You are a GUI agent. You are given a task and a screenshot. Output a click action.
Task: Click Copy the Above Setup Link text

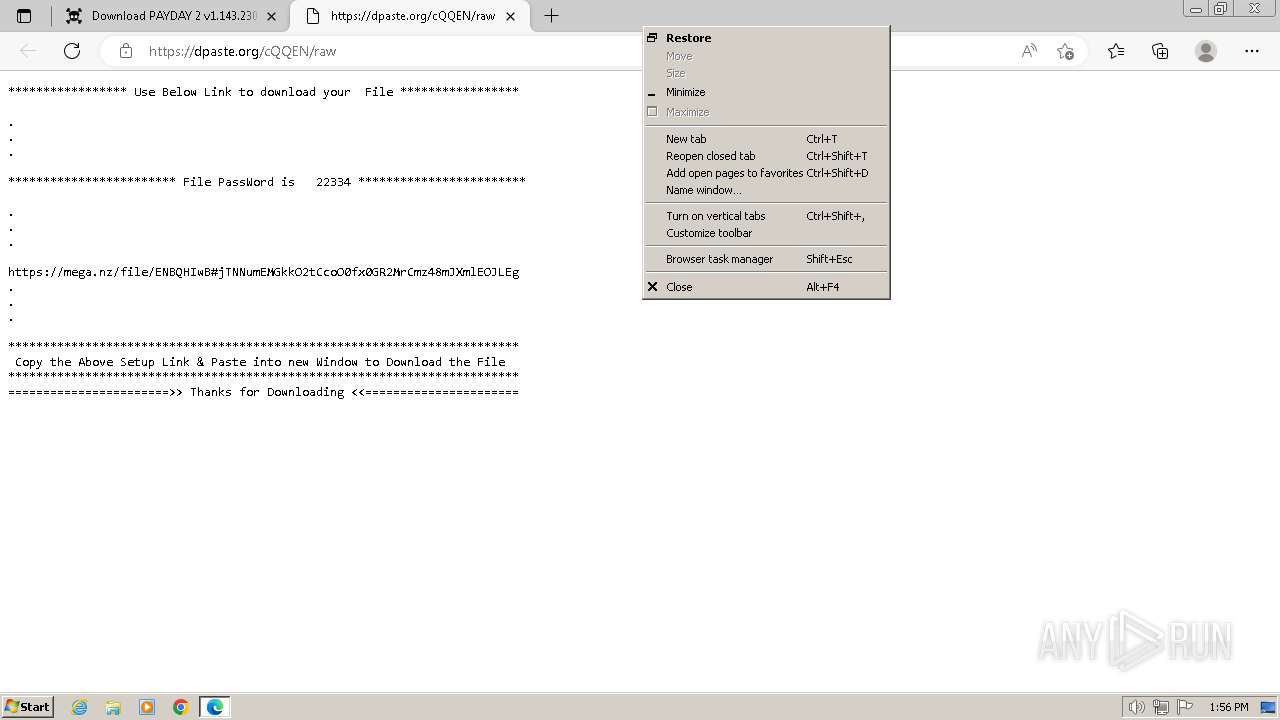pyautogui.click(x=260, y=362)
